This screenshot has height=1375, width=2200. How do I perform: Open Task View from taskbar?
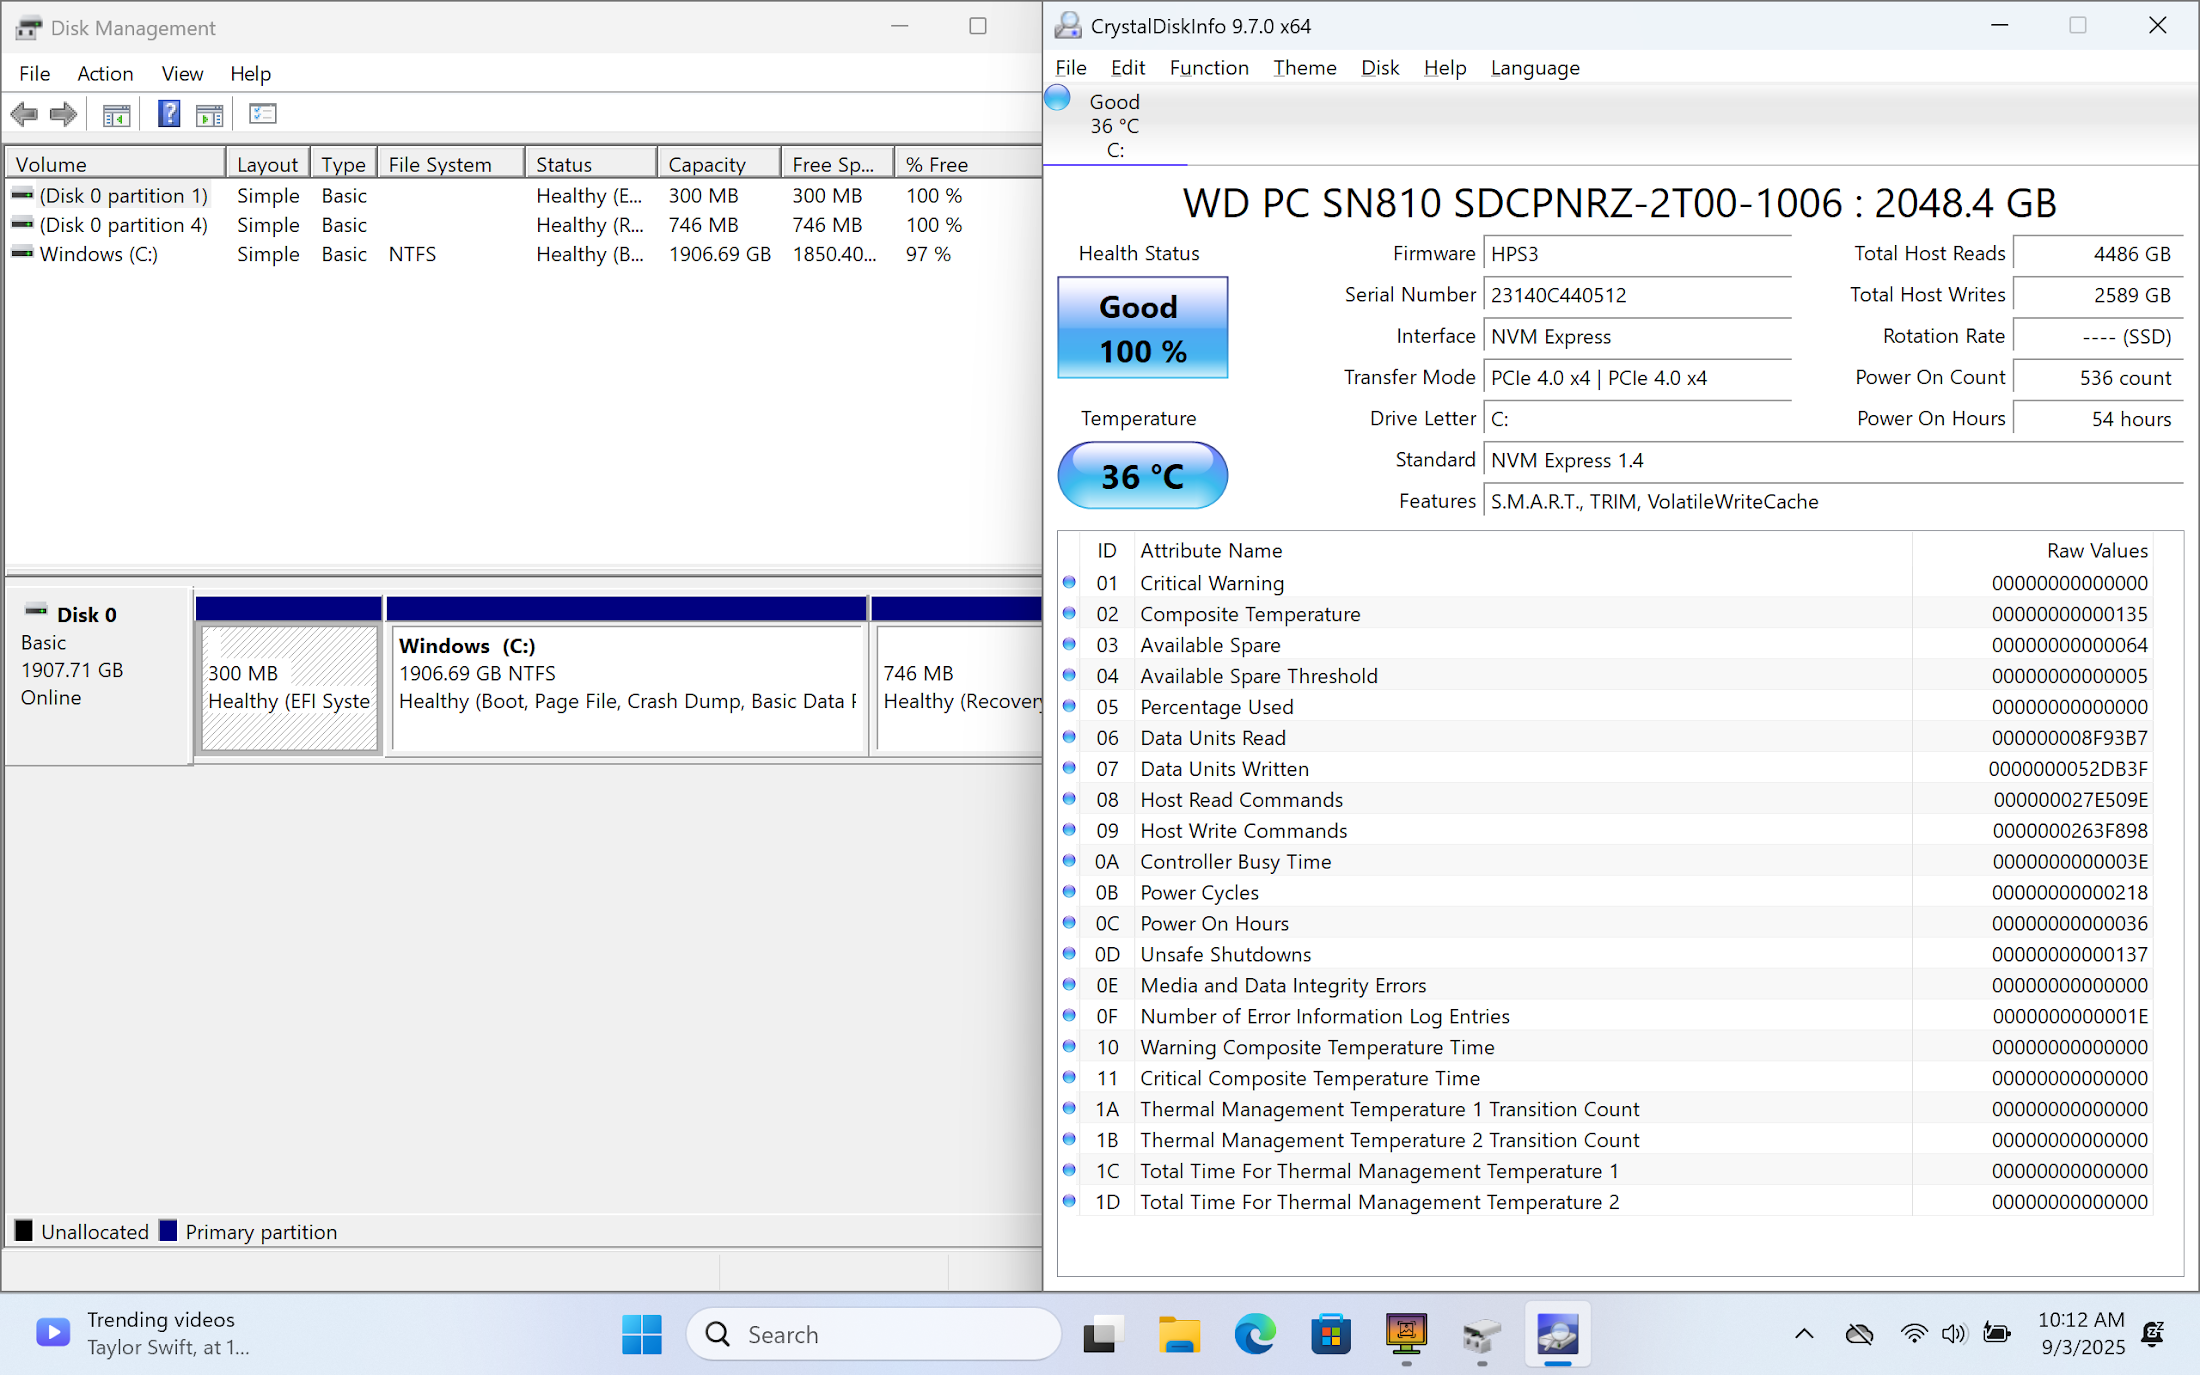(x=1104, y=1334)
